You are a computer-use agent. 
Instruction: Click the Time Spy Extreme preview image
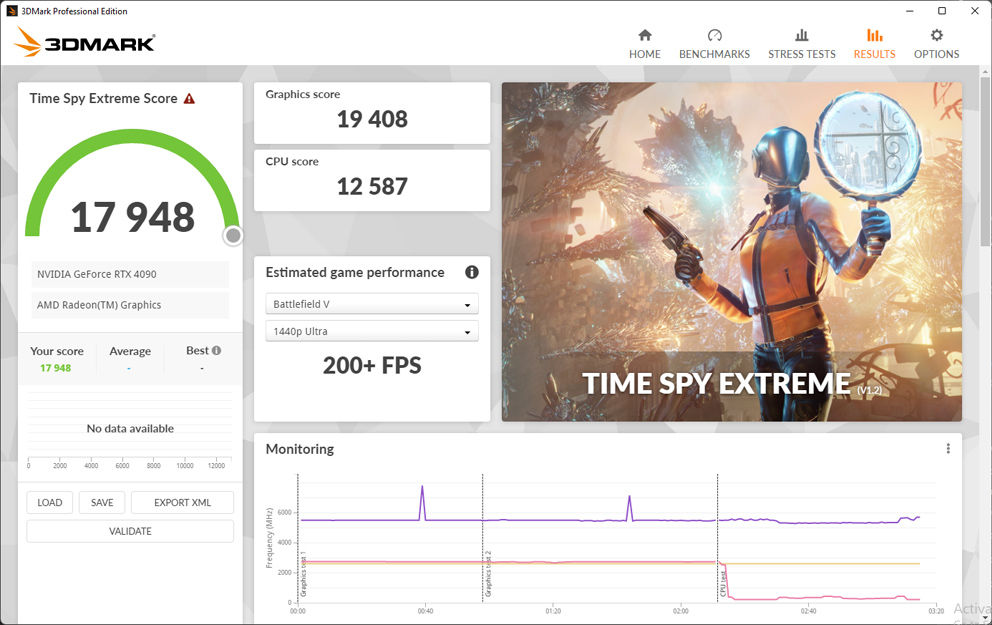click(732, 252)
